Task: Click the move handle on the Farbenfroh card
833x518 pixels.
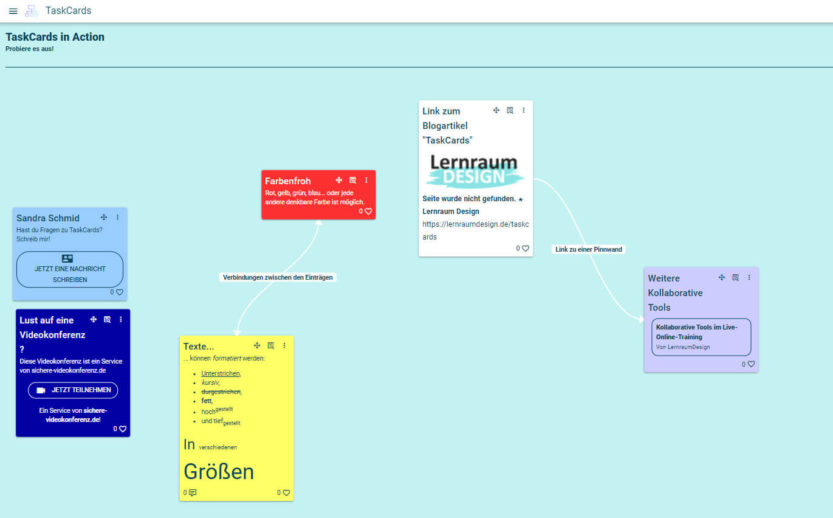Action: point(339,180)
